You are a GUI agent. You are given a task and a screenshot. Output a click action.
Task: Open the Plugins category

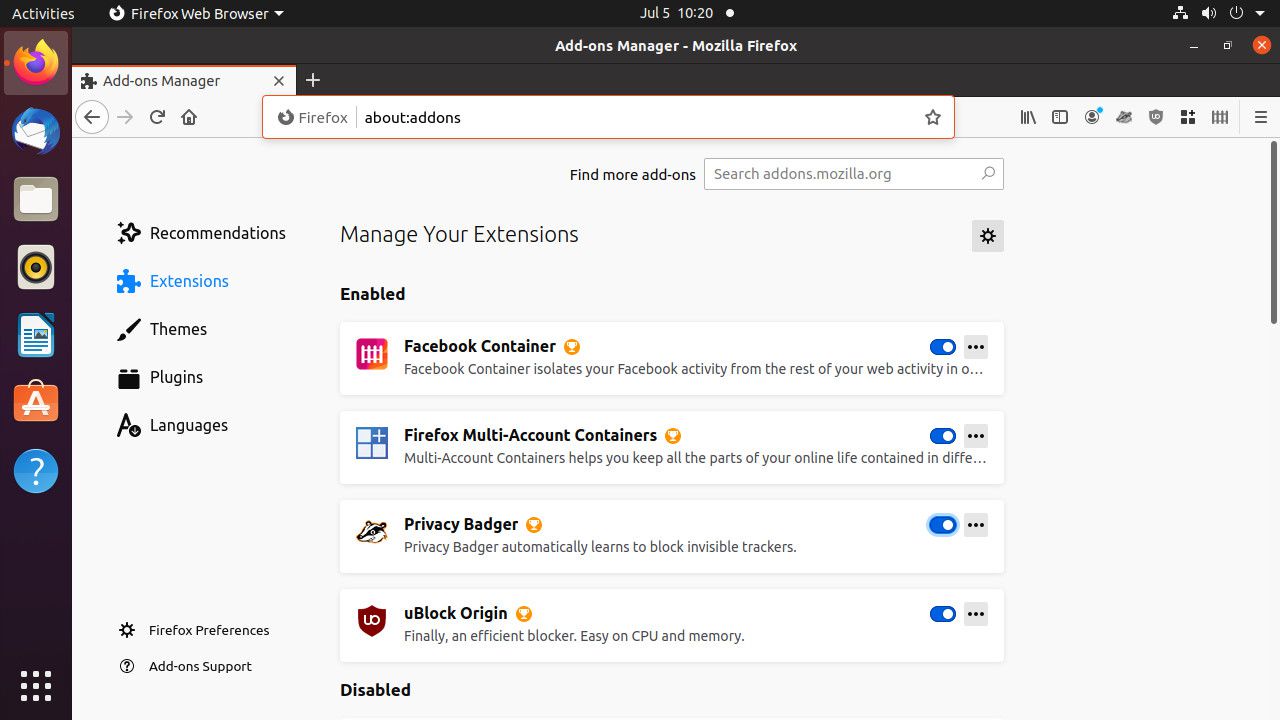tap(160, 377)
